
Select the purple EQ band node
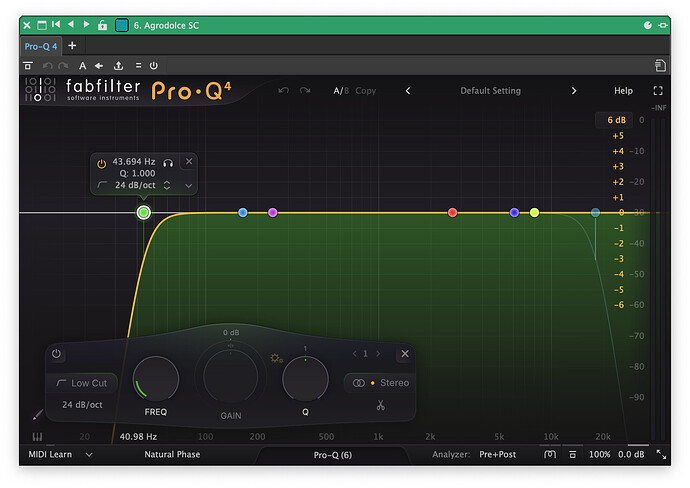pos(272,213)
